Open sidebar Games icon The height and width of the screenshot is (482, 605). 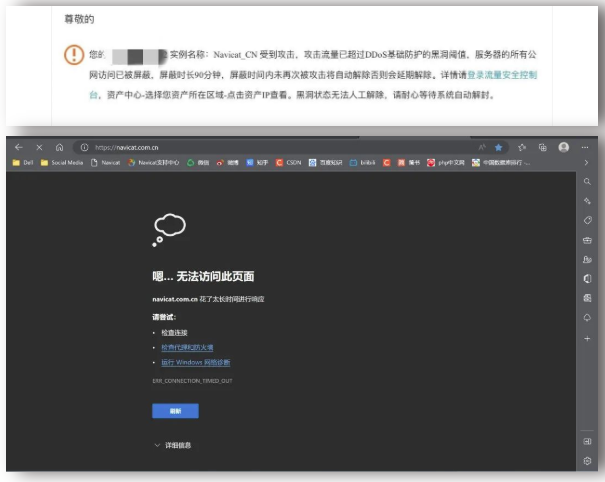click(x=587, y=259)
